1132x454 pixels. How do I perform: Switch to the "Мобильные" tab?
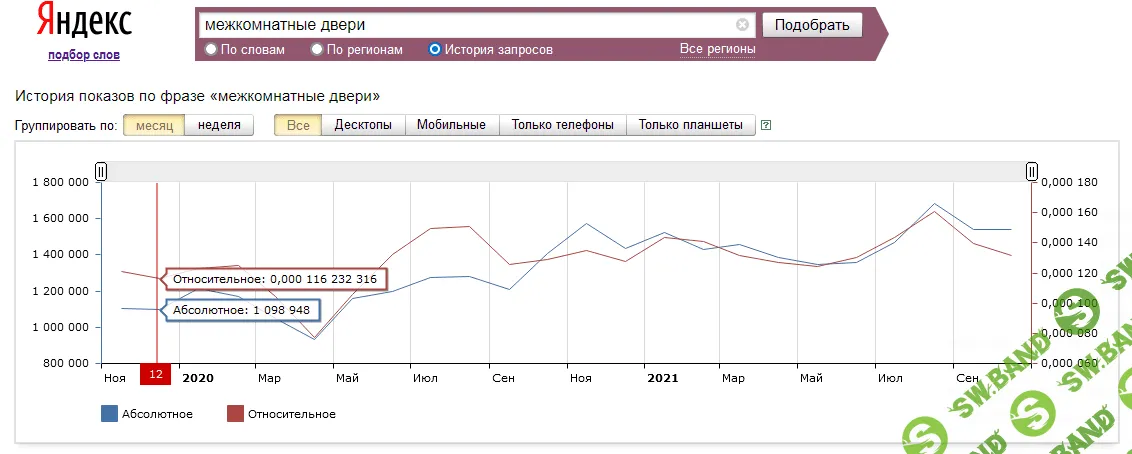[x=451, y=125]
